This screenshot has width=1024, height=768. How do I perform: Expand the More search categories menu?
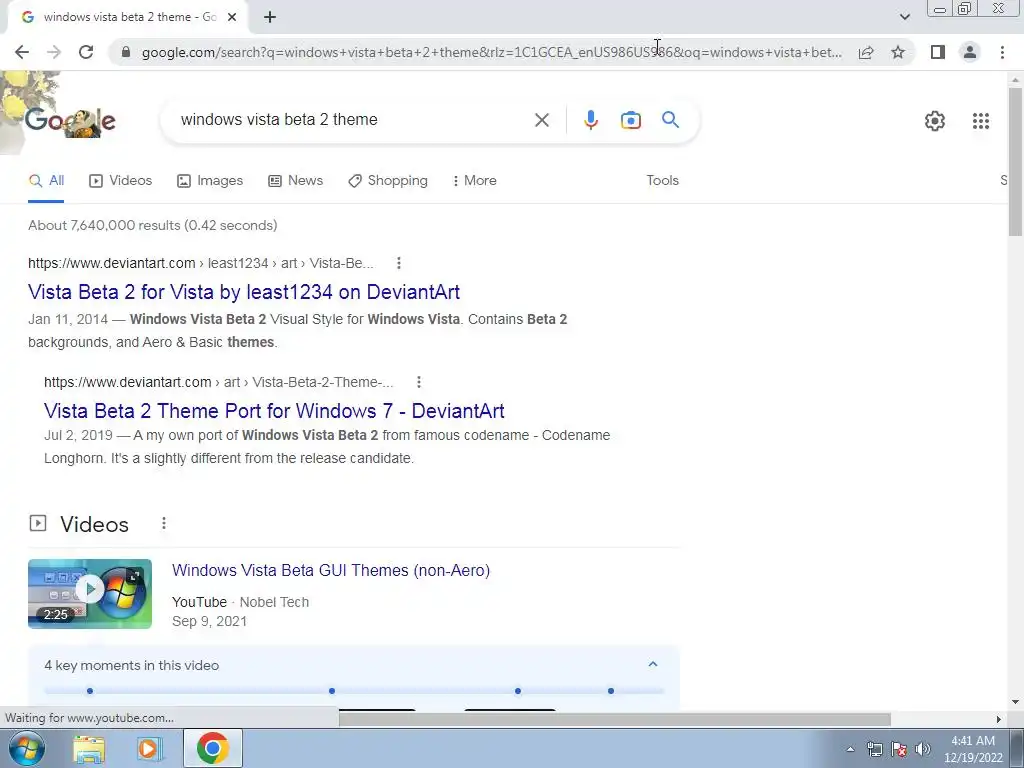tap(475, 181)
